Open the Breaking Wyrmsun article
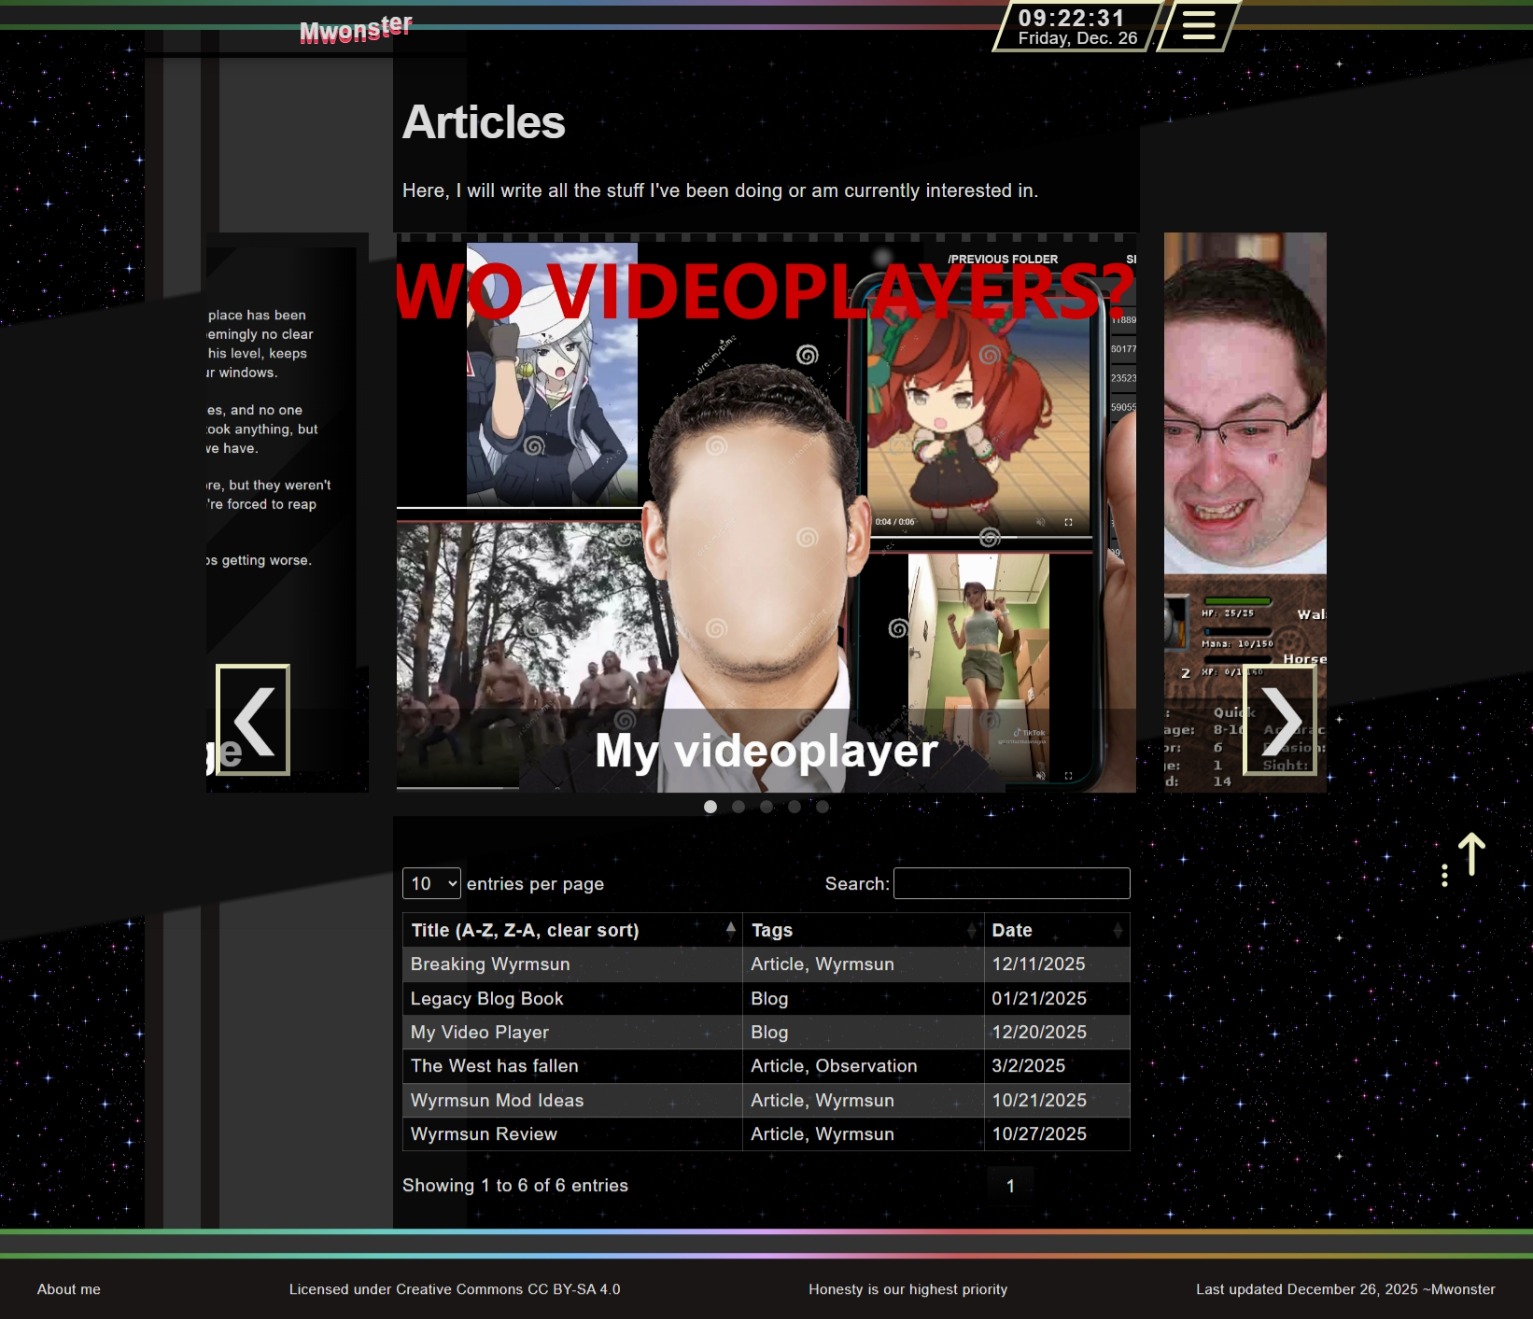 pyautogui.click(x=490, y=964)
